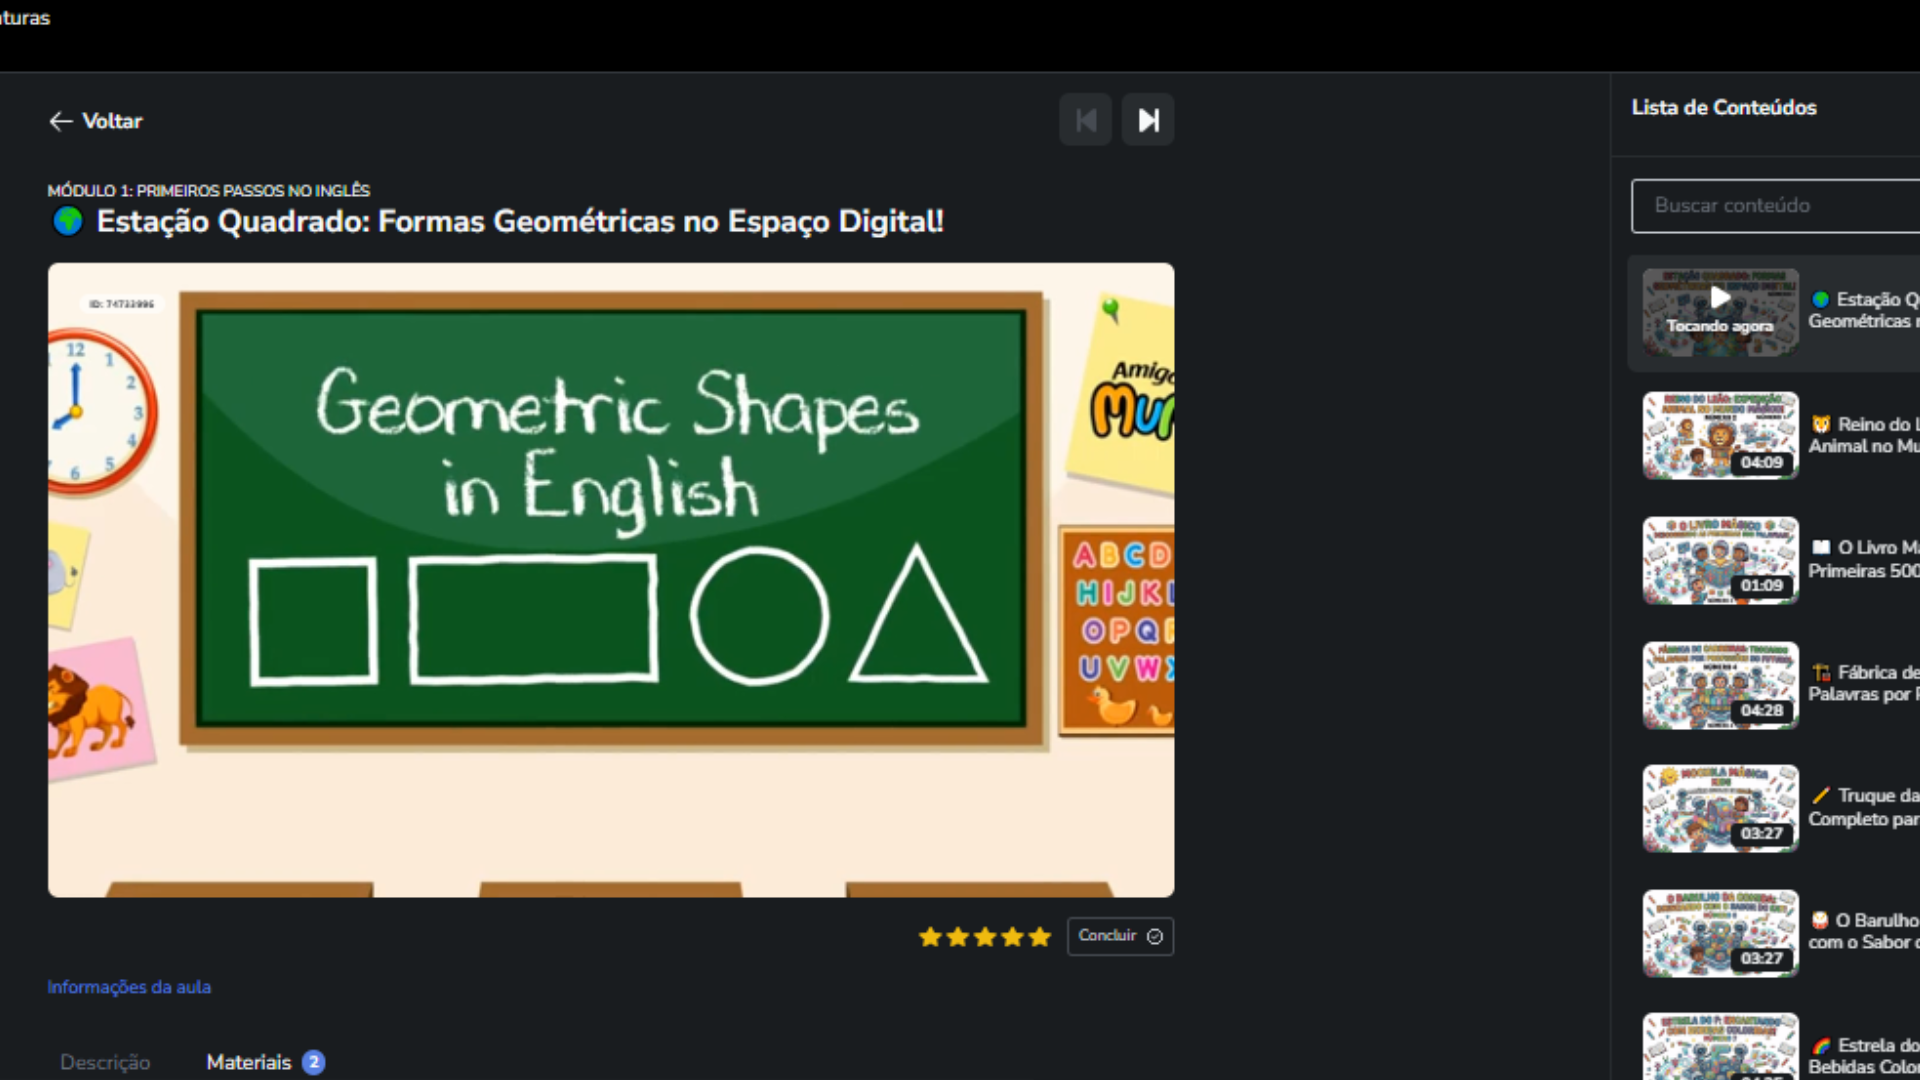
Task: Click the Geometric Shapes video player
Action: pyautogui.click(x=611, y=580)
